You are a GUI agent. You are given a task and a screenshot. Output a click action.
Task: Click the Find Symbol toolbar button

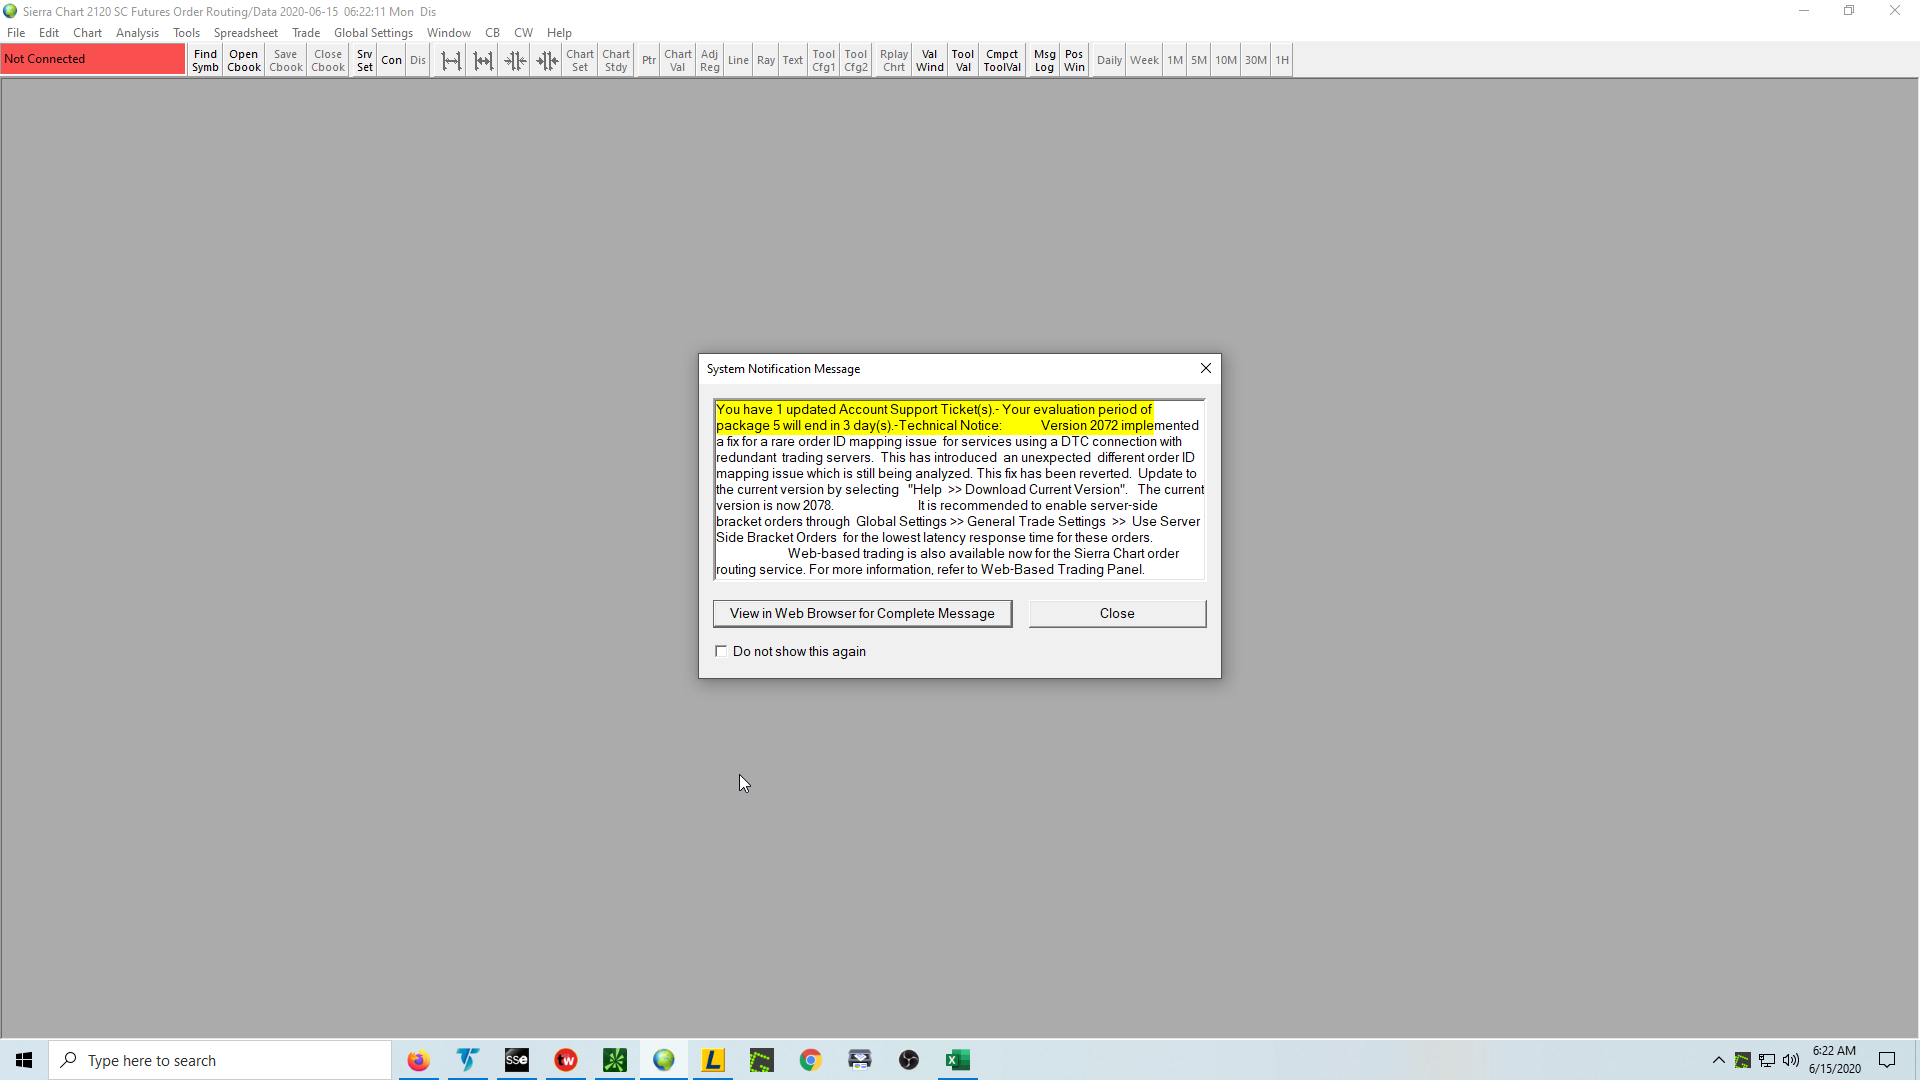click(205, 60)
